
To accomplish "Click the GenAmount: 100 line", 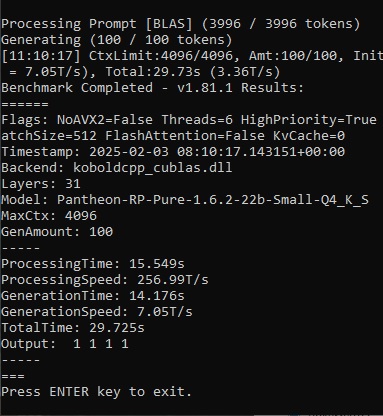I will pos(57,232).
